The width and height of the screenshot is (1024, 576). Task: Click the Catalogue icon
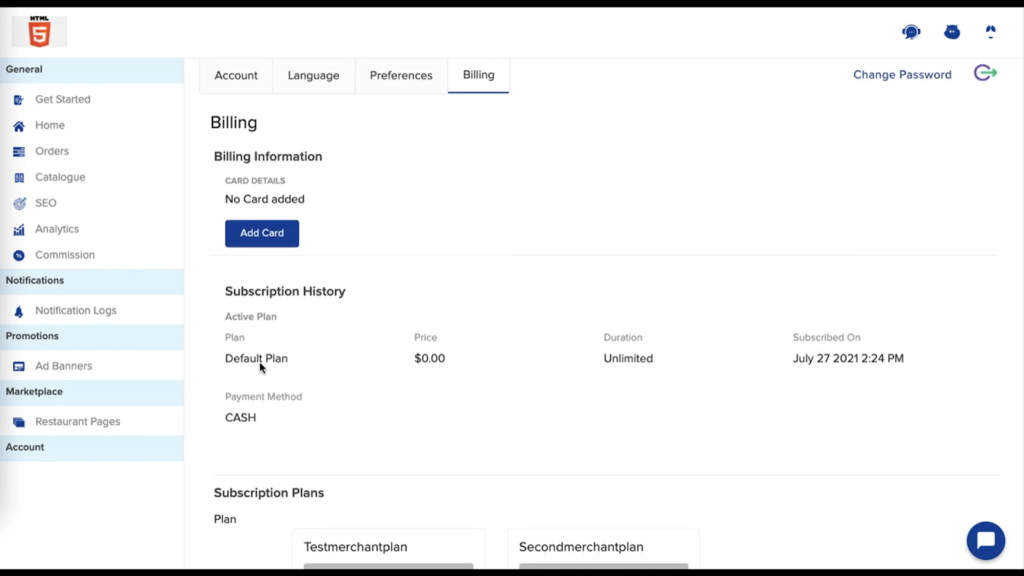(18, 177)
